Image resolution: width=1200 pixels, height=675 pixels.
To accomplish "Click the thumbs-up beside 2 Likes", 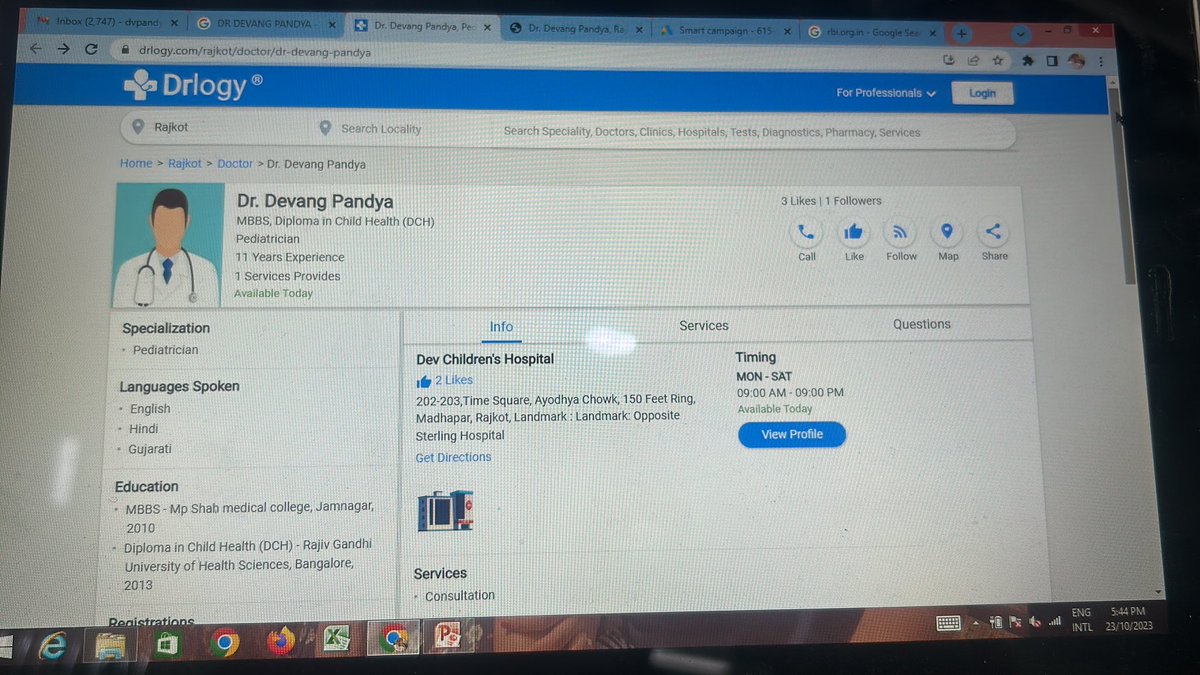I will (x=424, y=380).
